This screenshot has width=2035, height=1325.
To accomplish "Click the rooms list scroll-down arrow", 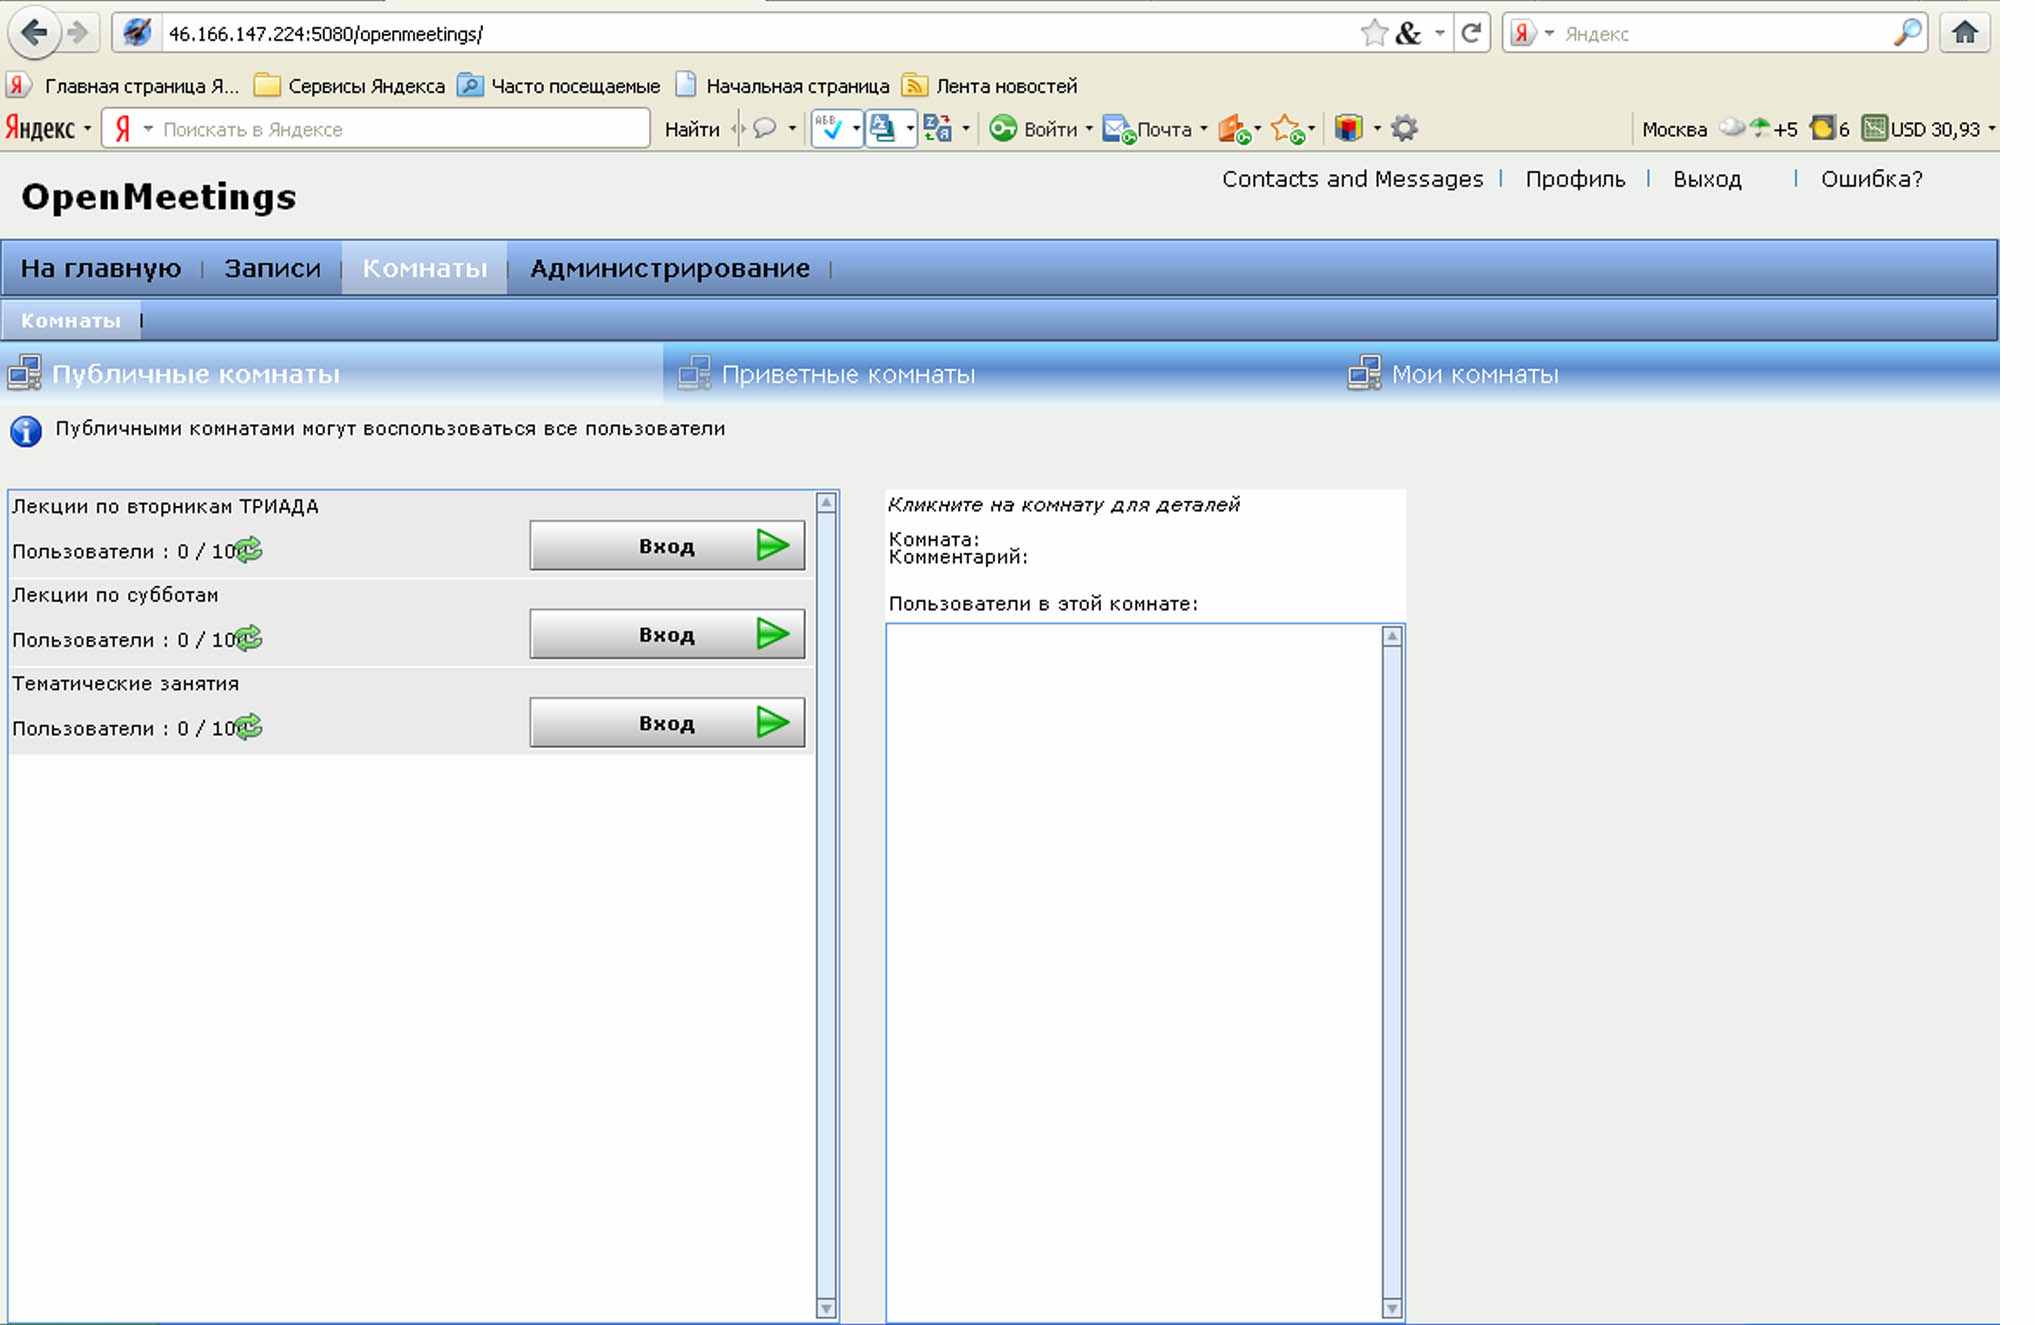I will click(827, 1308).
